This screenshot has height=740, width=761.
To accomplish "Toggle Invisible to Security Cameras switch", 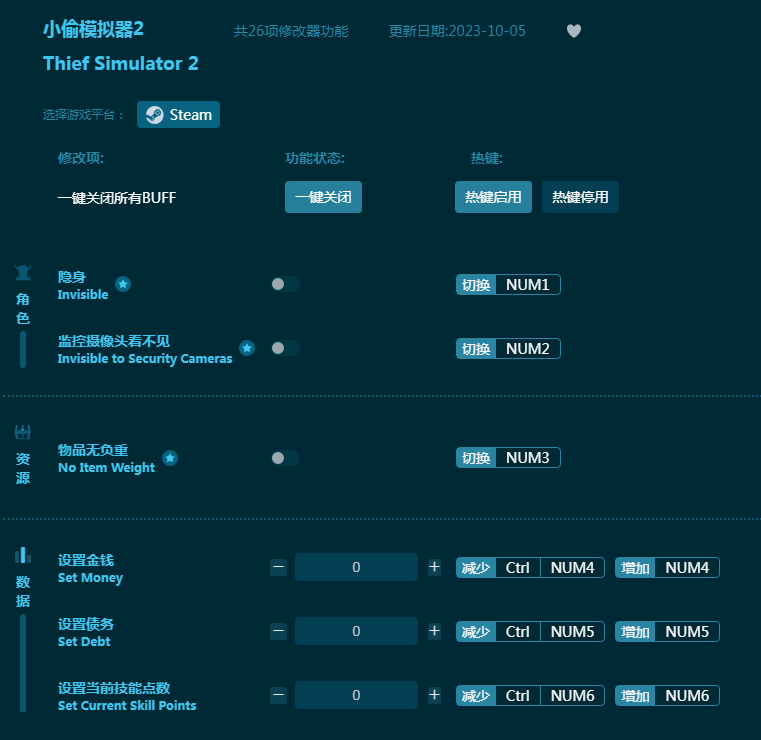I will coord(285,348).
